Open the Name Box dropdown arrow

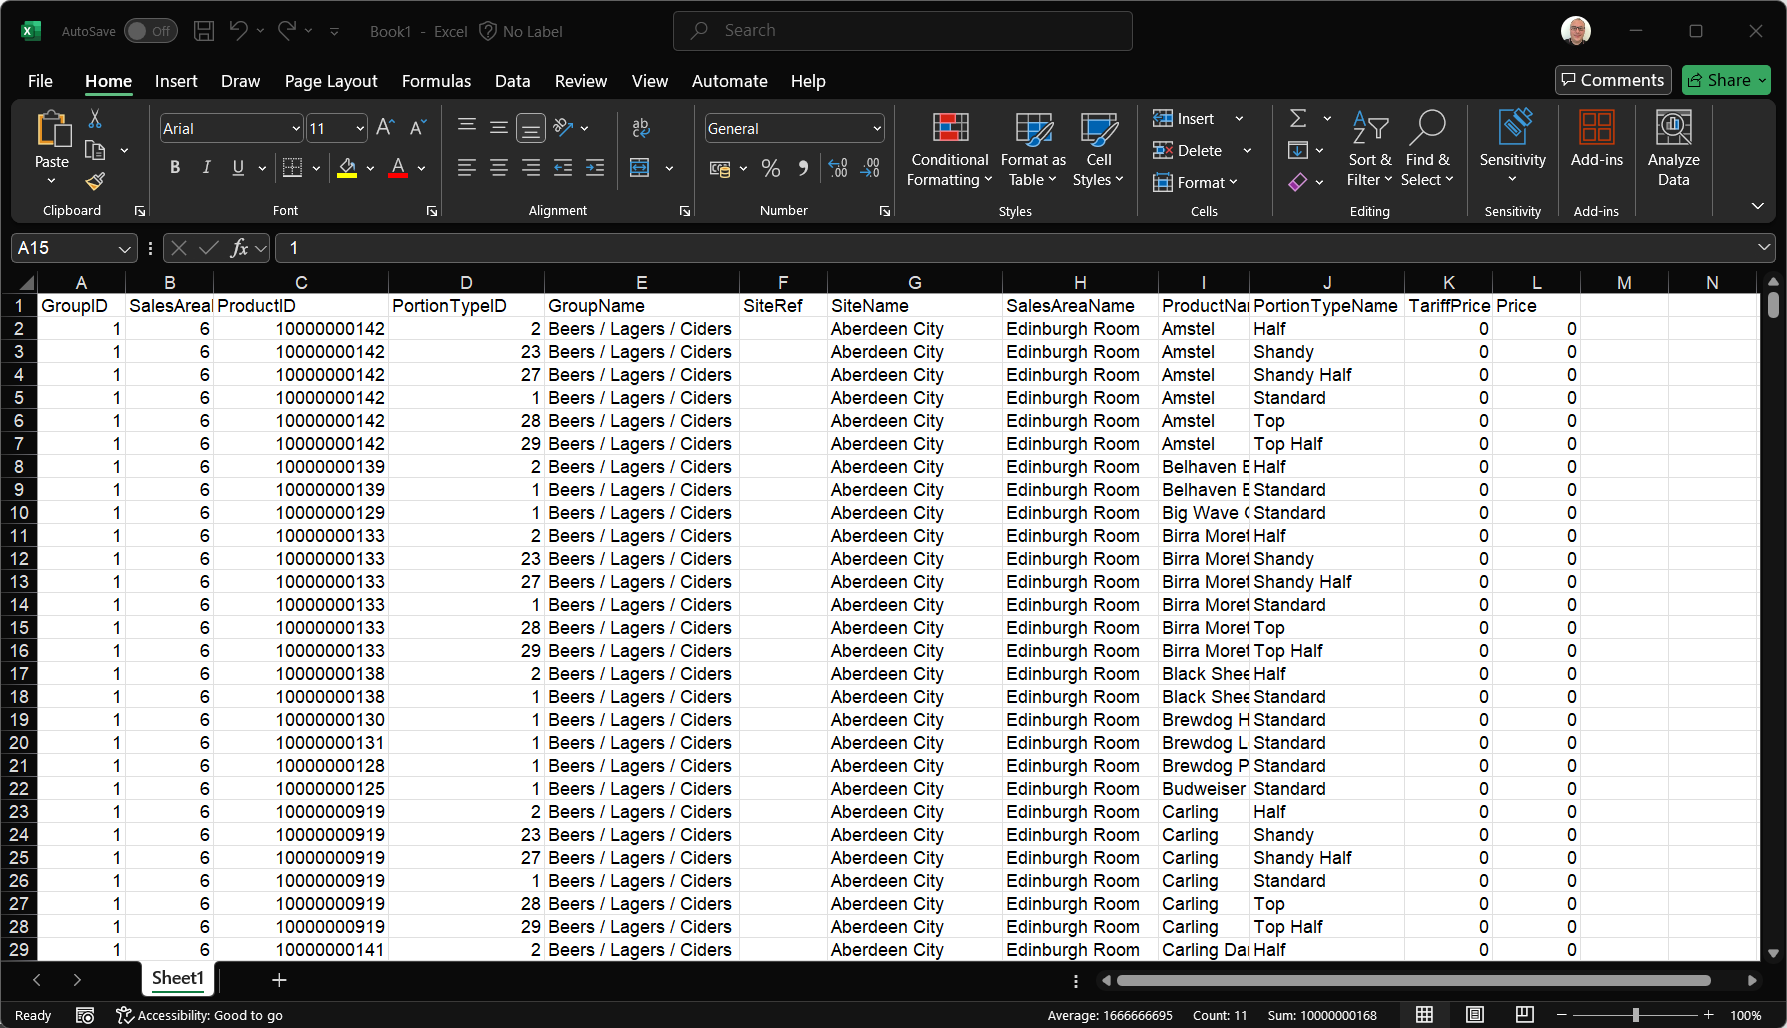coord(124,248)
